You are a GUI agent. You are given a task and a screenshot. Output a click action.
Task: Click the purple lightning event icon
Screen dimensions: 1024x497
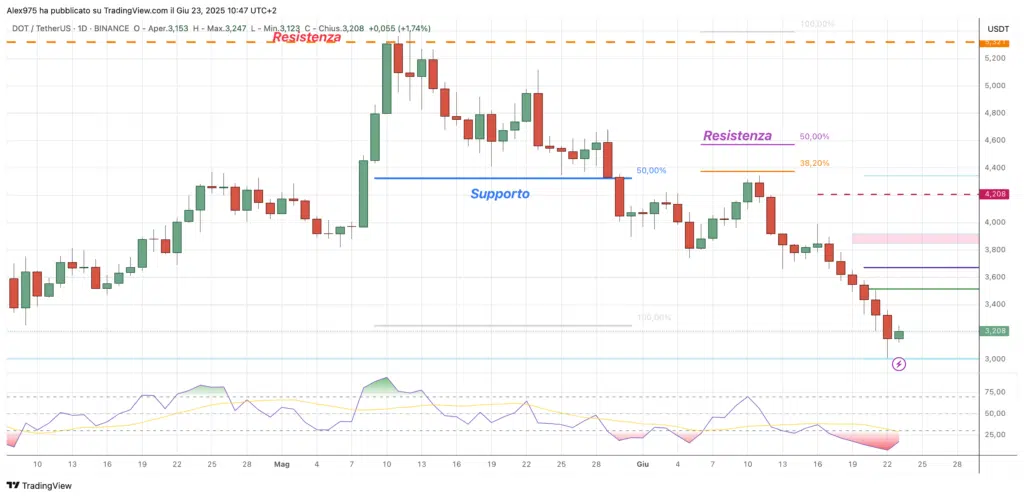pyautogui.click(x=898, y=365)
